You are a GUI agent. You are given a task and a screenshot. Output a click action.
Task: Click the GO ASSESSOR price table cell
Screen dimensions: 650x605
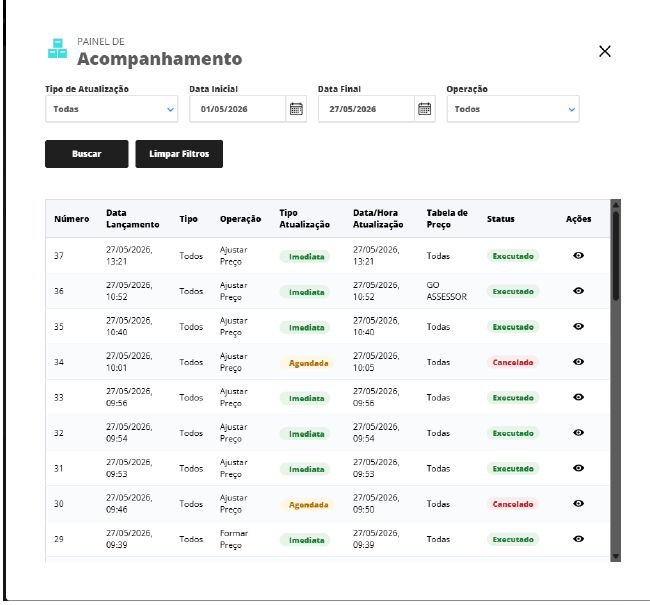tap(446, 291)
